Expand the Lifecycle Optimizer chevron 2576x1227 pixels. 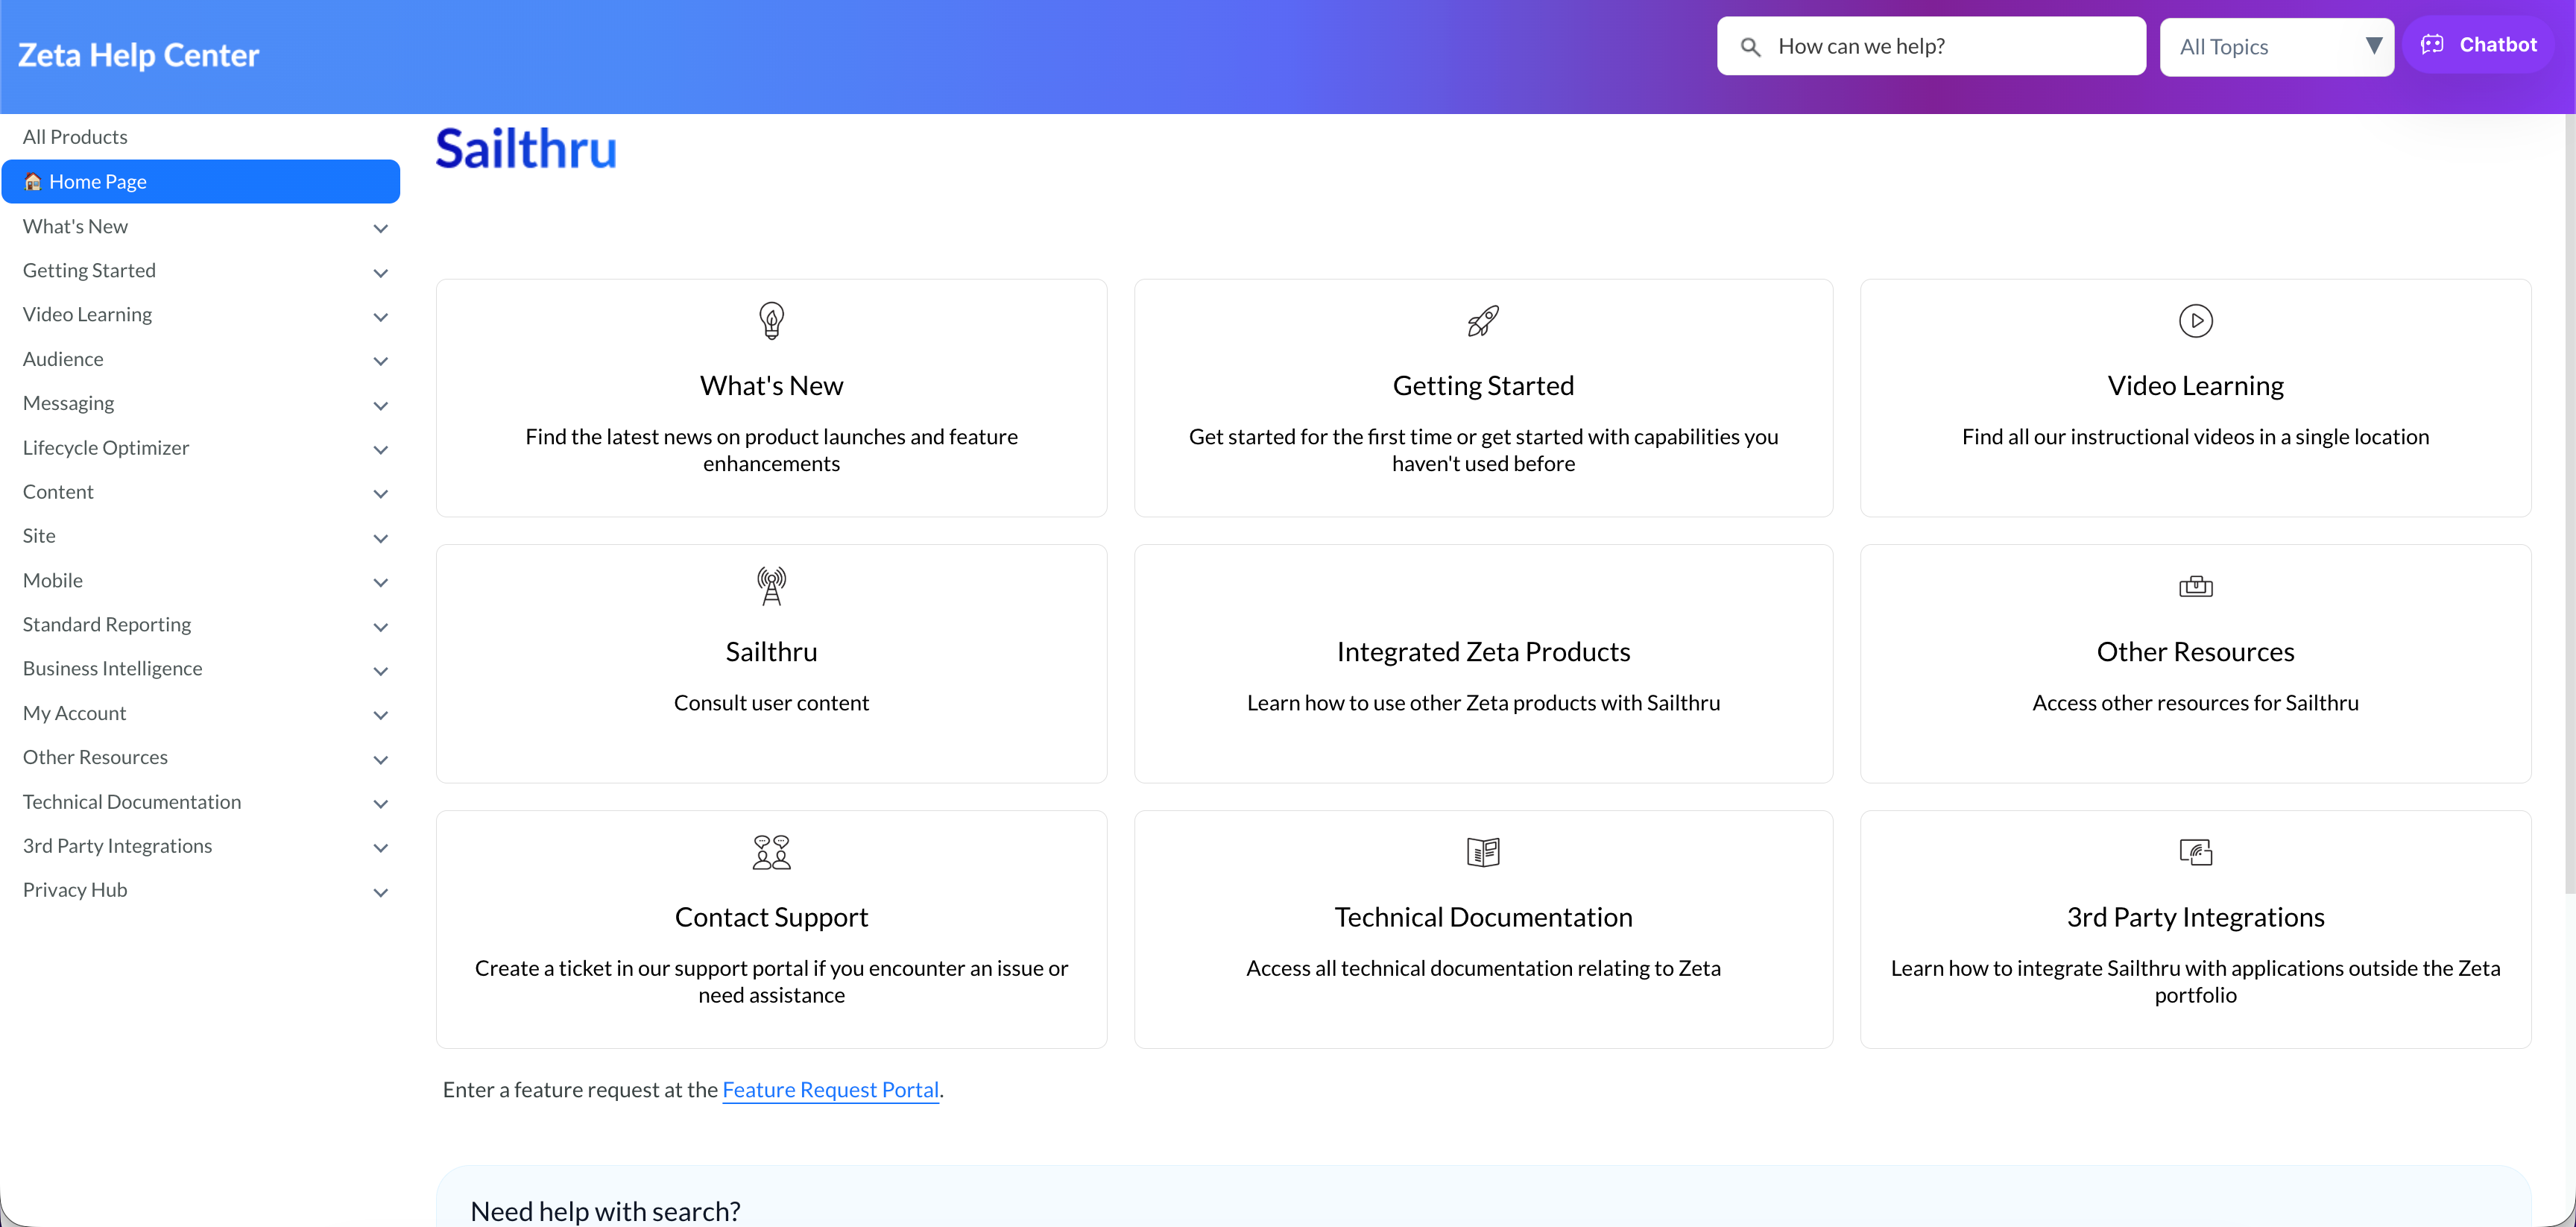380,449
